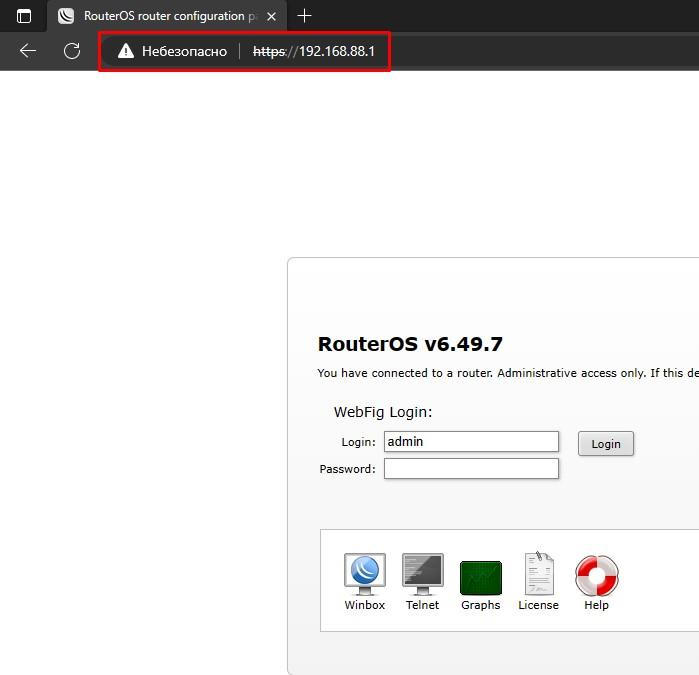
Task: Open a new browser tab
Action: [305, 16]
